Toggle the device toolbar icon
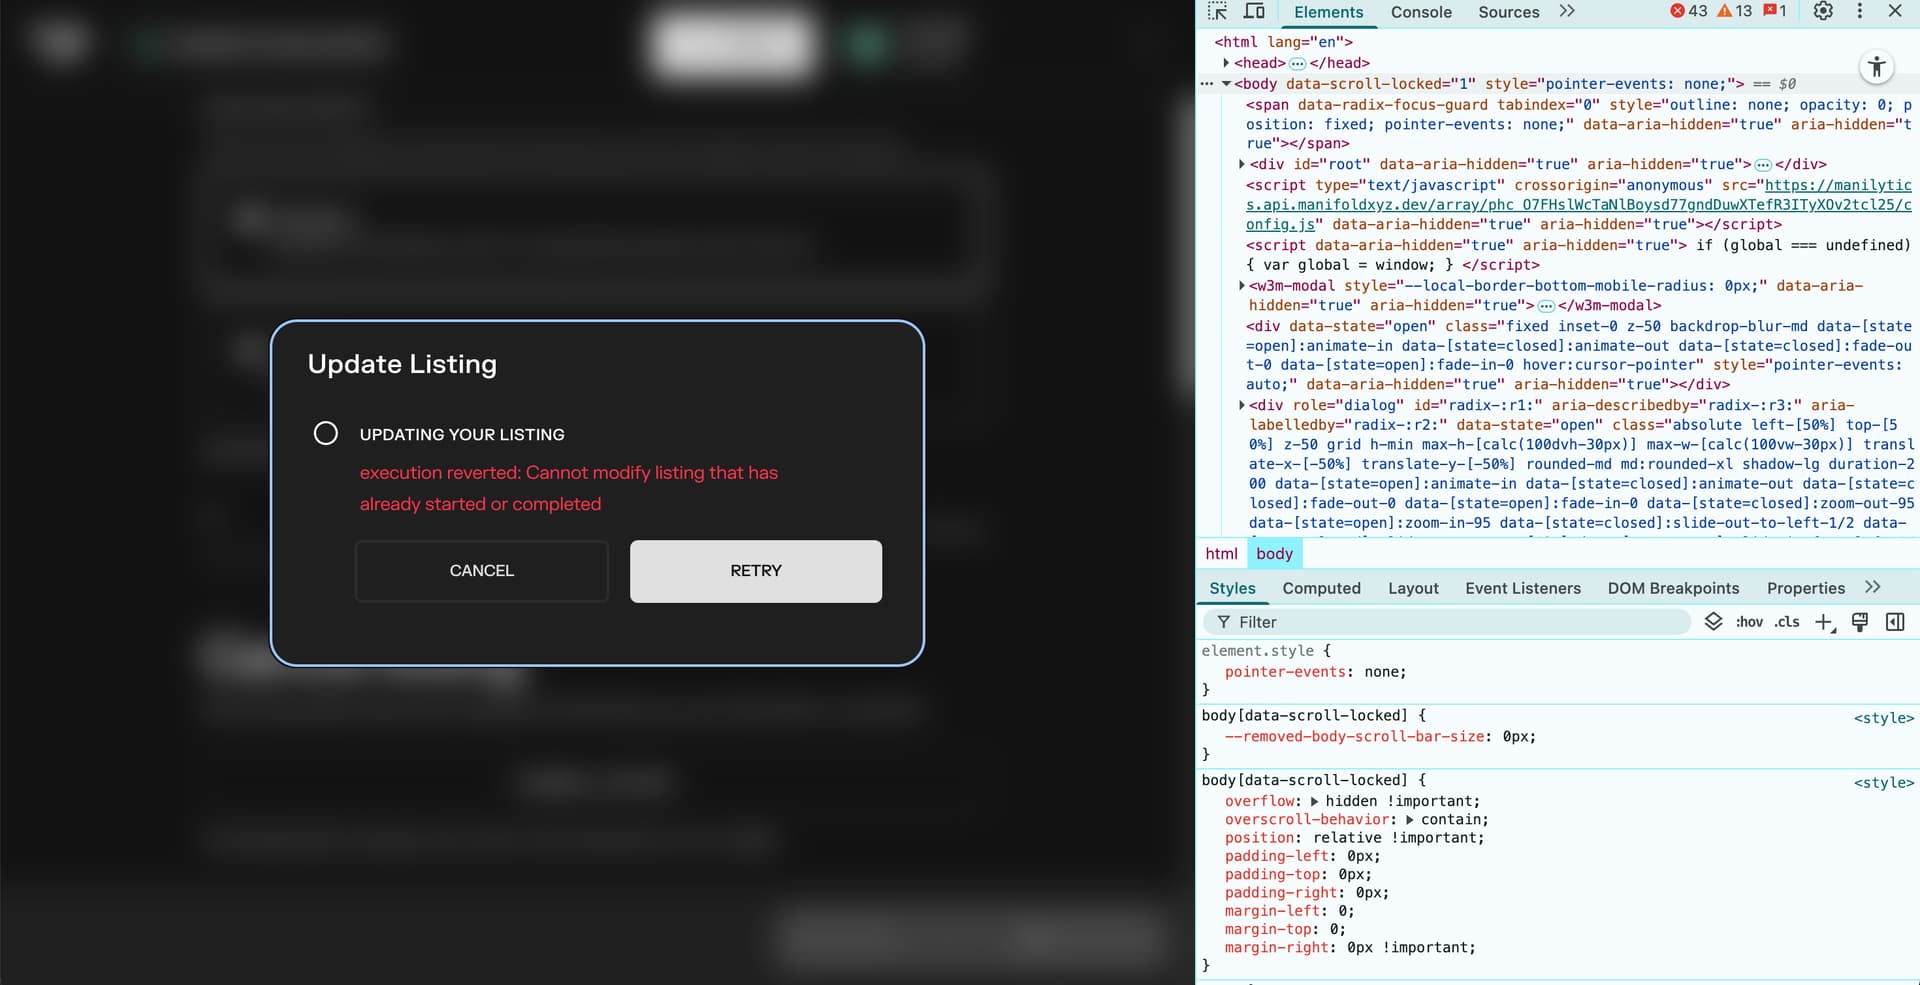This screenshot has width=1920, height=985. 1254,12
